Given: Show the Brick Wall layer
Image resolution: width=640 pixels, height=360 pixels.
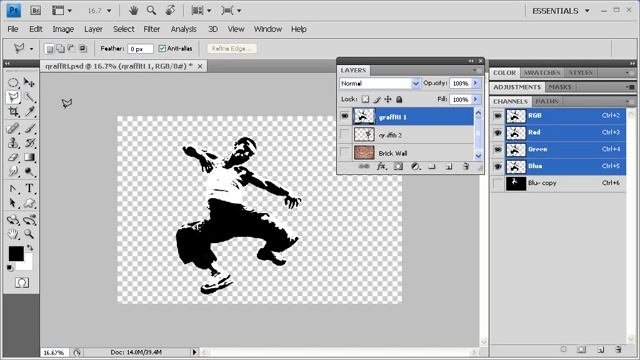Looking at the screenshot, I should (x=345, y=153).
